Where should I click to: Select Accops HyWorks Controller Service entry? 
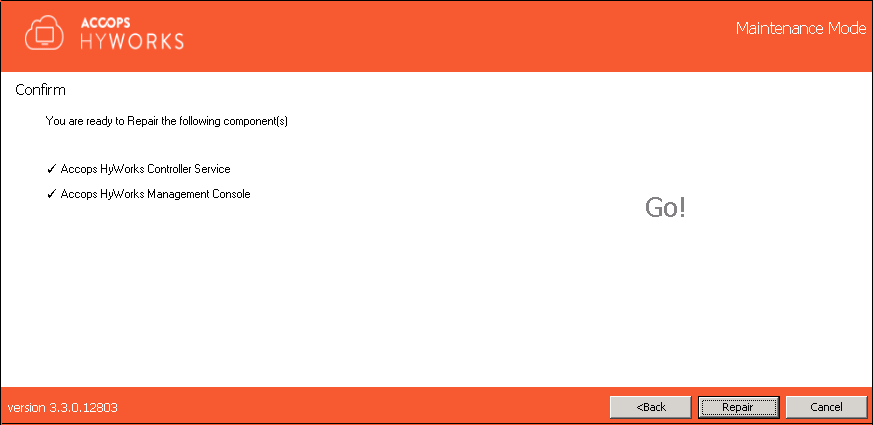[145, 169]
